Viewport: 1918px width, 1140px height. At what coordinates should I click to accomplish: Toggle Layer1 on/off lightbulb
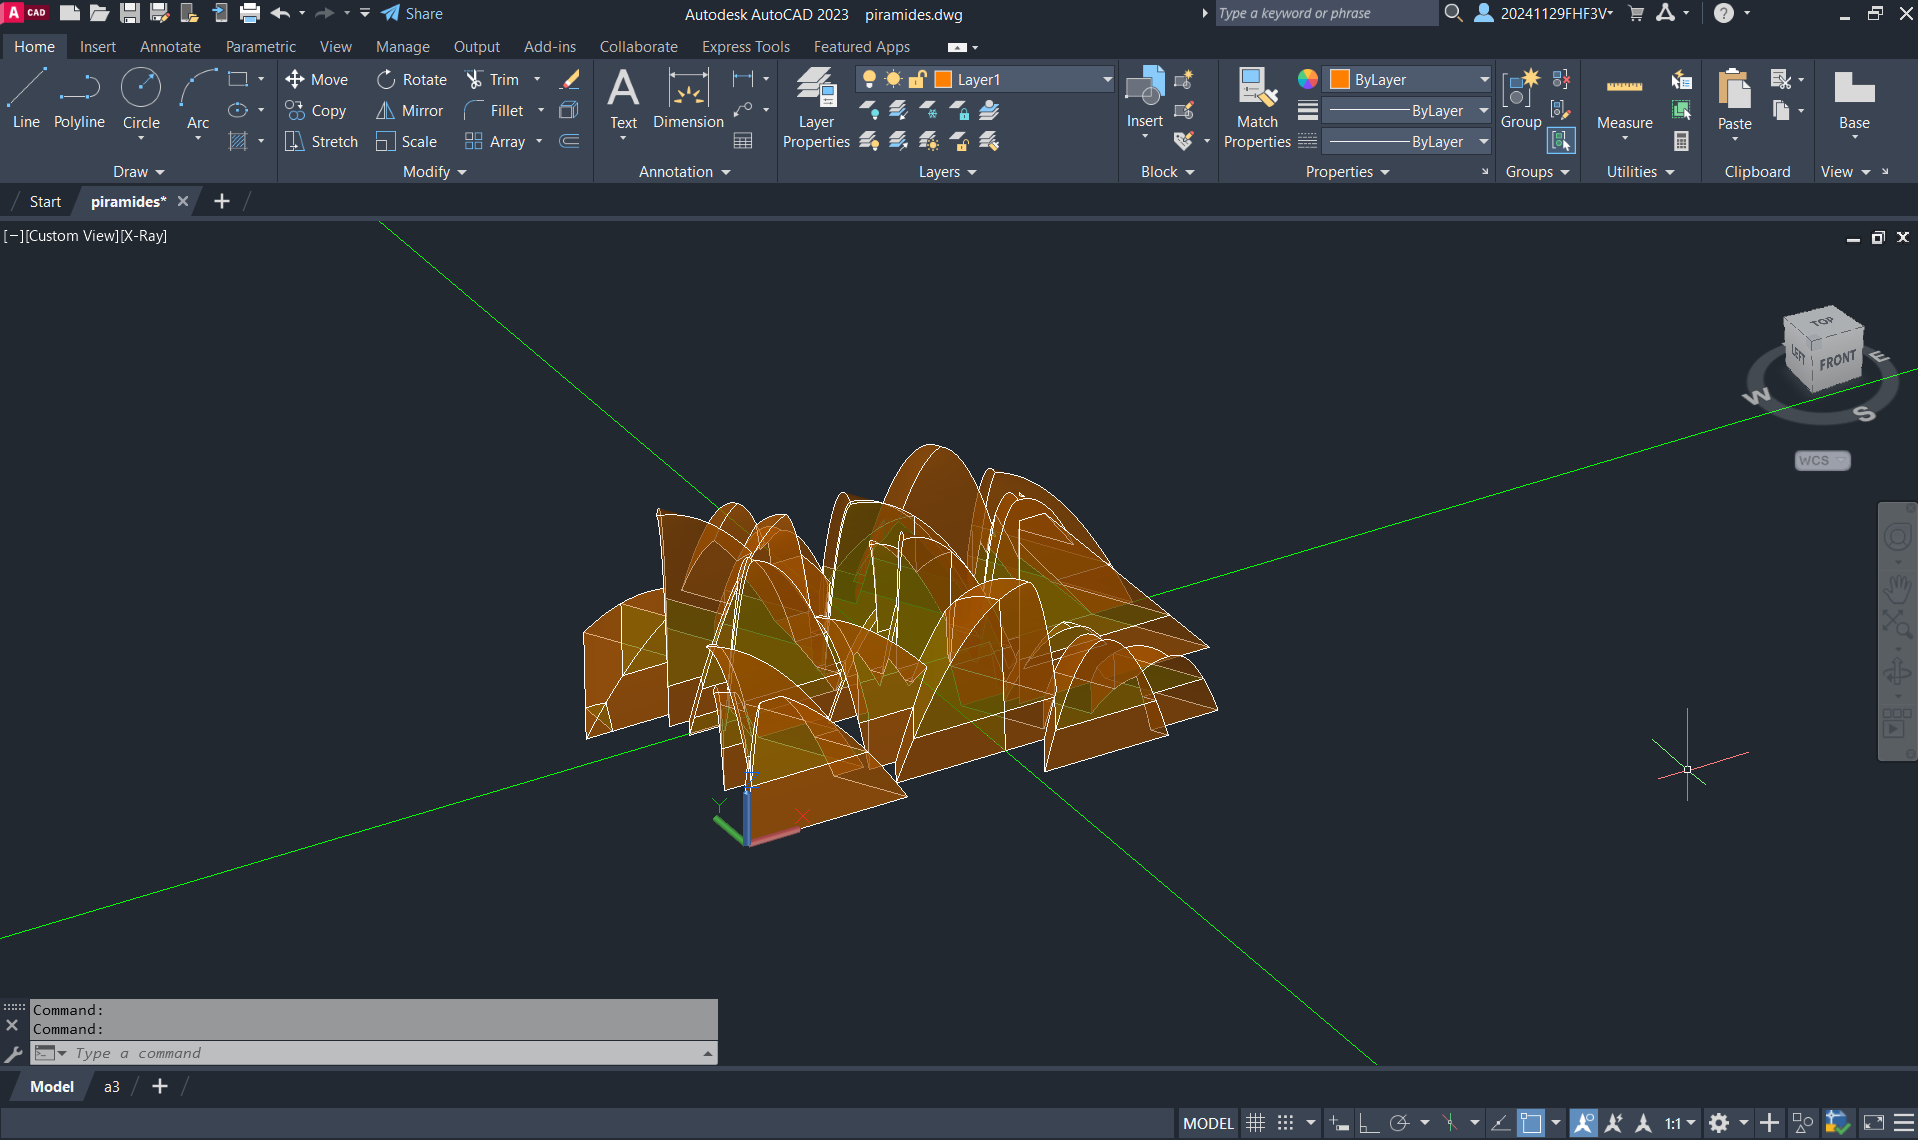pos(869,80)
